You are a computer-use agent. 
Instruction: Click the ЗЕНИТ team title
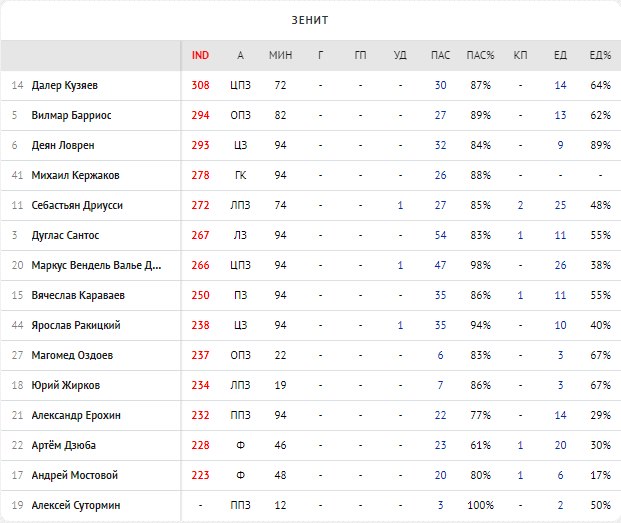pos(310,20)
